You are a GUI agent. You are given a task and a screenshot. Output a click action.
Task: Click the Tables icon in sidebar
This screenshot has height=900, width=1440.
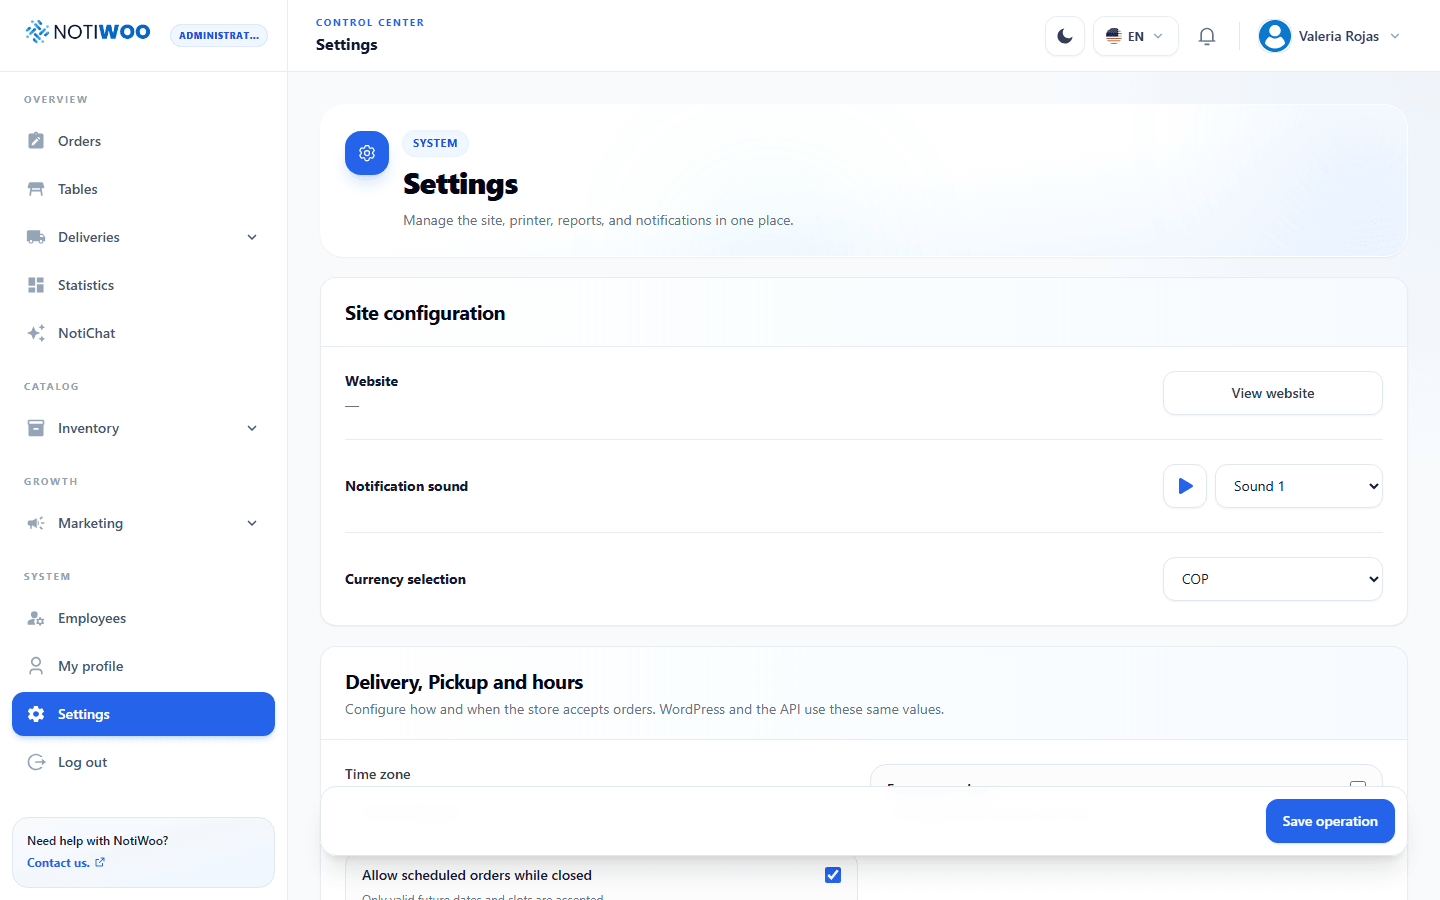coord(36,189)
